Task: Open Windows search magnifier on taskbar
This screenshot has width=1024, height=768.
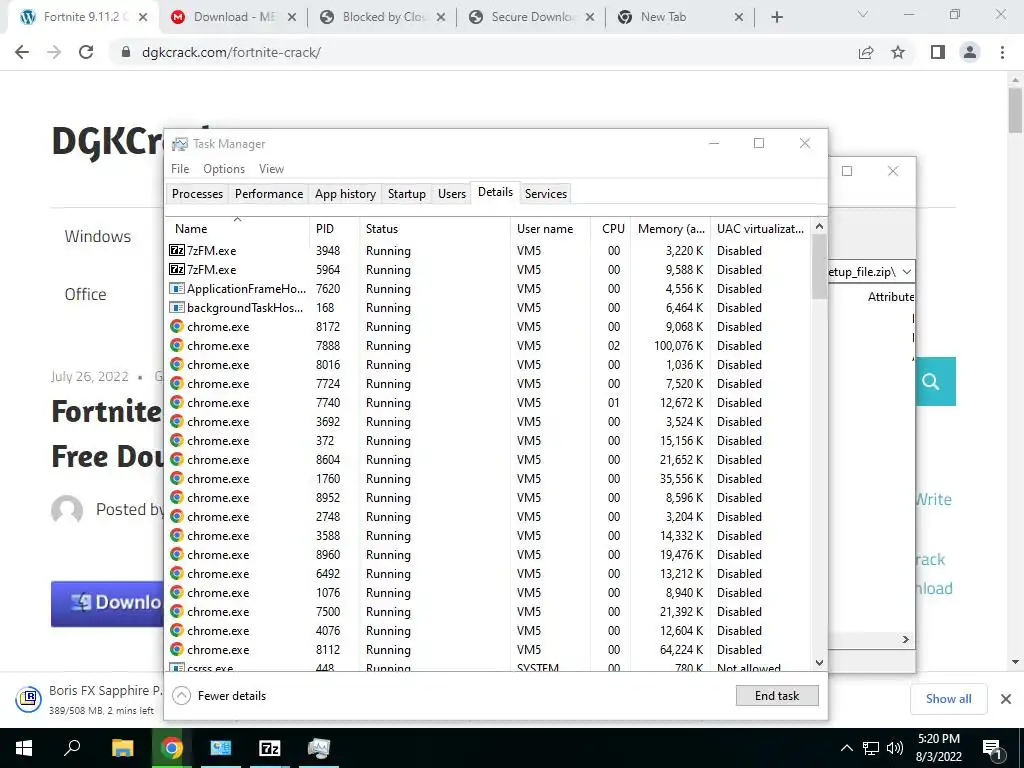Action: (x=72, y=748)
